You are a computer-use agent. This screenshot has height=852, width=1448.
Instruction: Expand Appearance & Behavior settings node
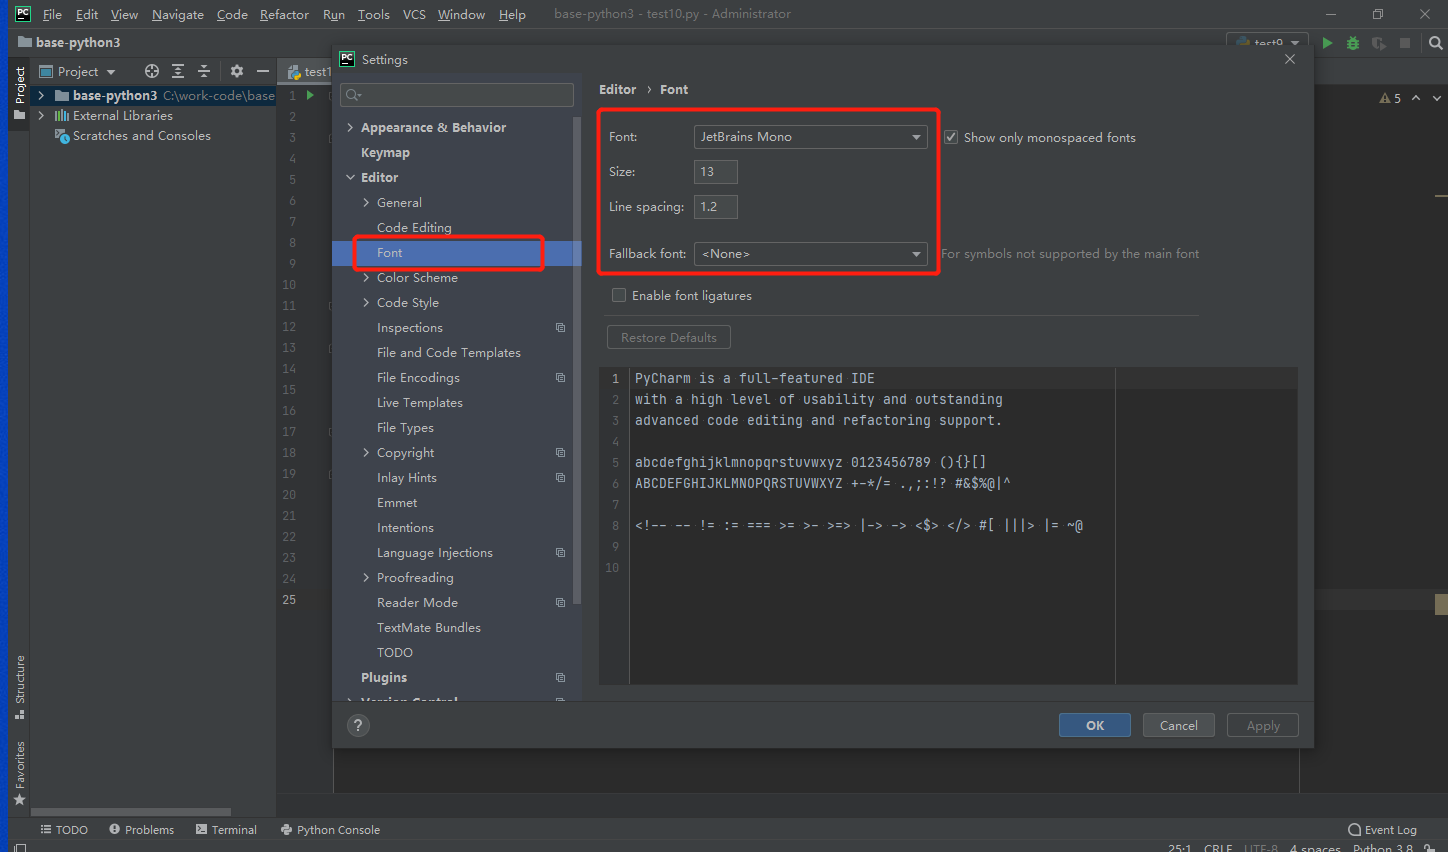point(350,128)
